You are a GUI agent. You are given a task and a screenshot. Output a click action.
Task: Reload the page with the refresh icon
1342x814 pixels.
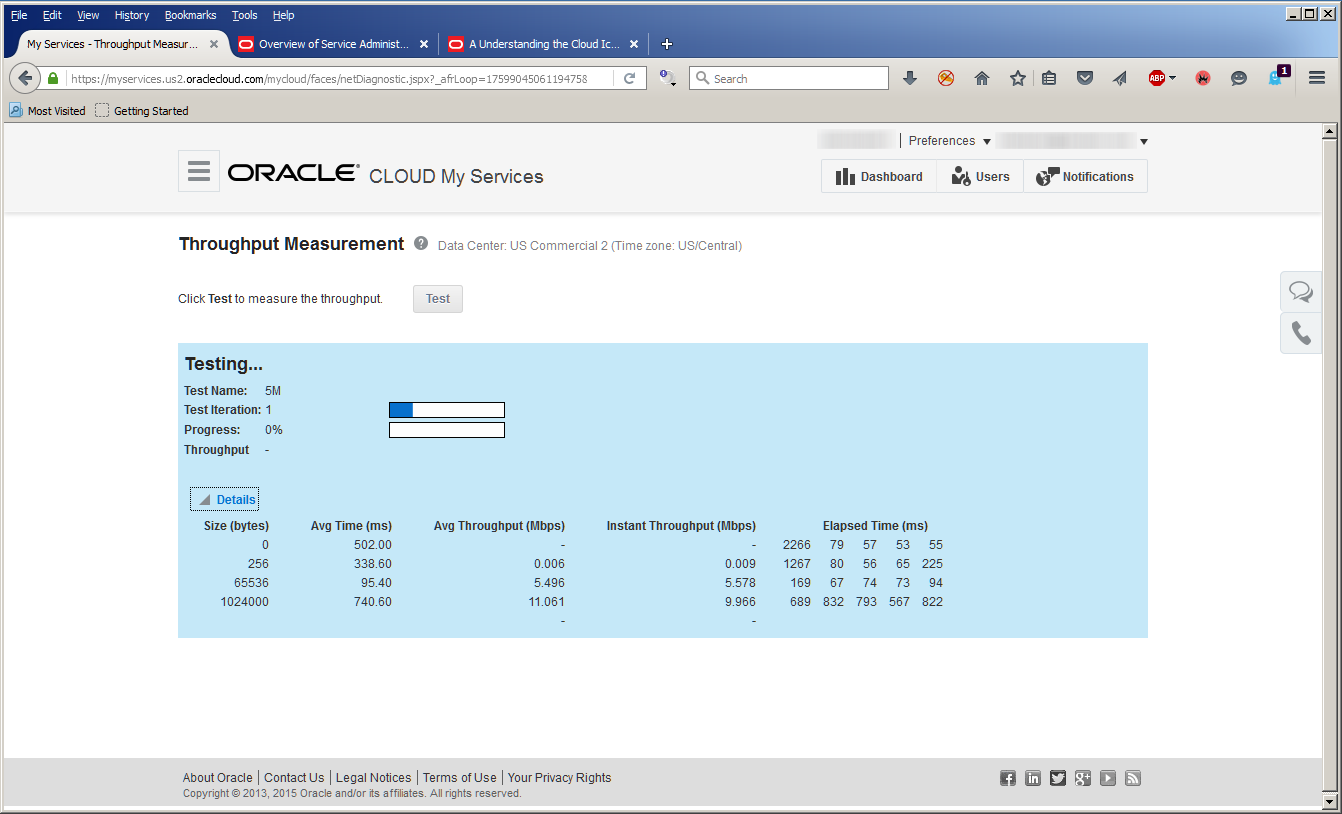pos(629,78)
